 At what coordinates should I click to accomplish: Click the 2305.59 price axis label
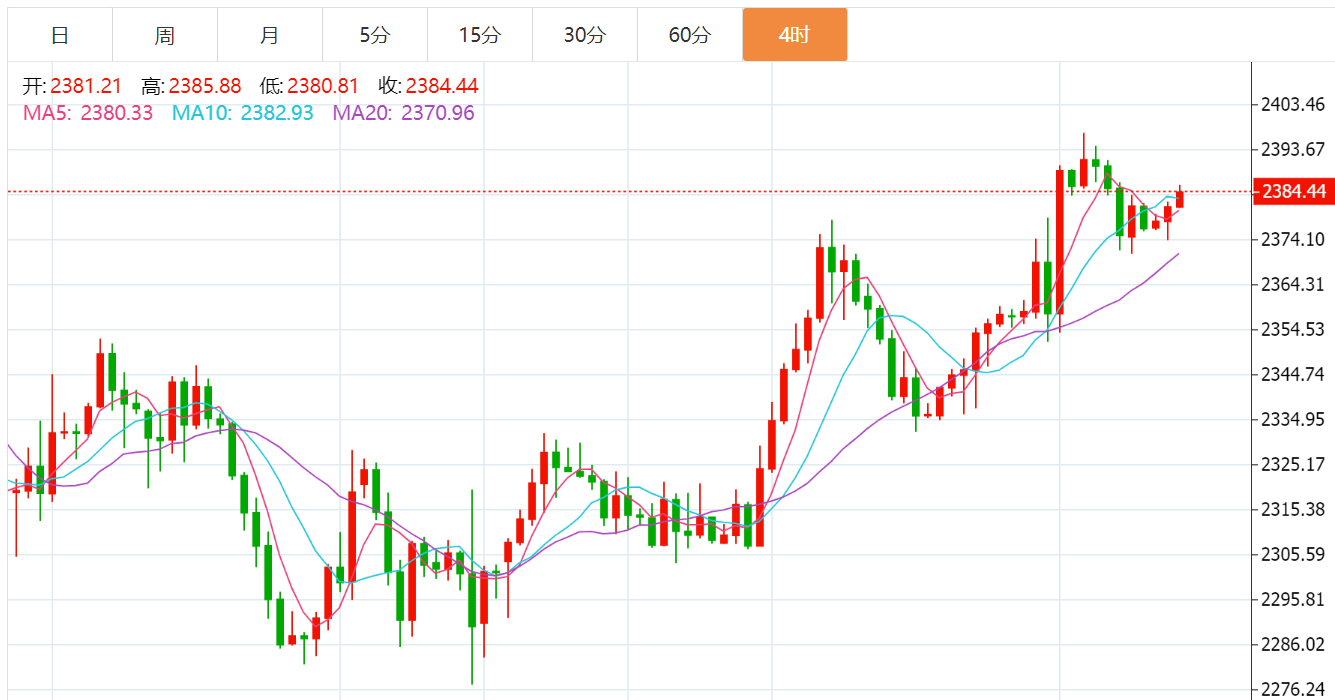point(1293,554)
